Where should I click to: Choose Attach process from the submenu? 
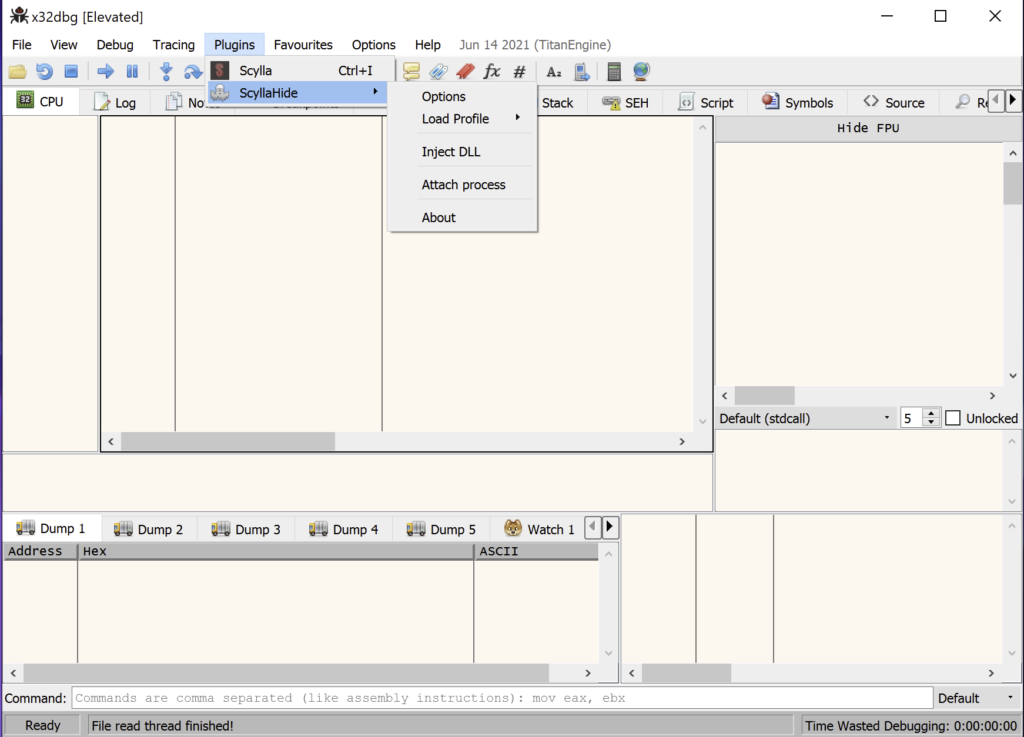464,184
